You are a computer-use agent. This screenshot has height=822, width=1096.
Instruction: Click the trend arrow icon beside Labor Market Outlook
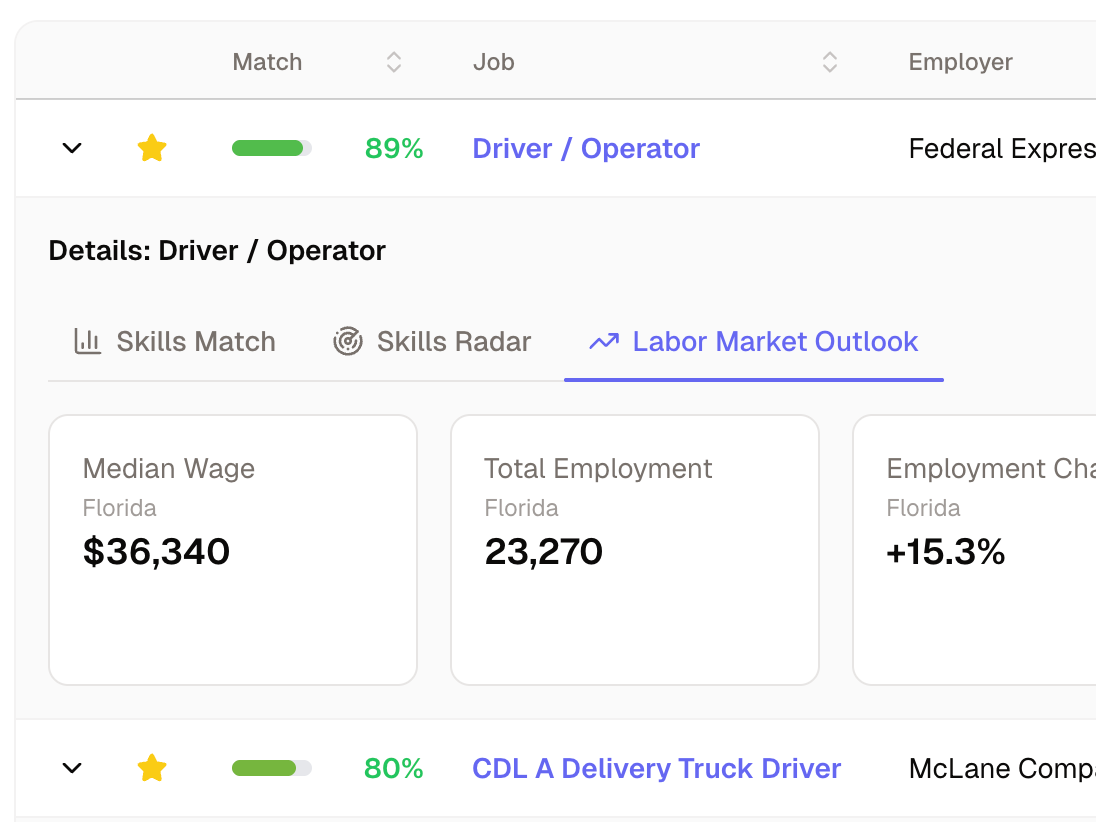[x=603, y=341]
